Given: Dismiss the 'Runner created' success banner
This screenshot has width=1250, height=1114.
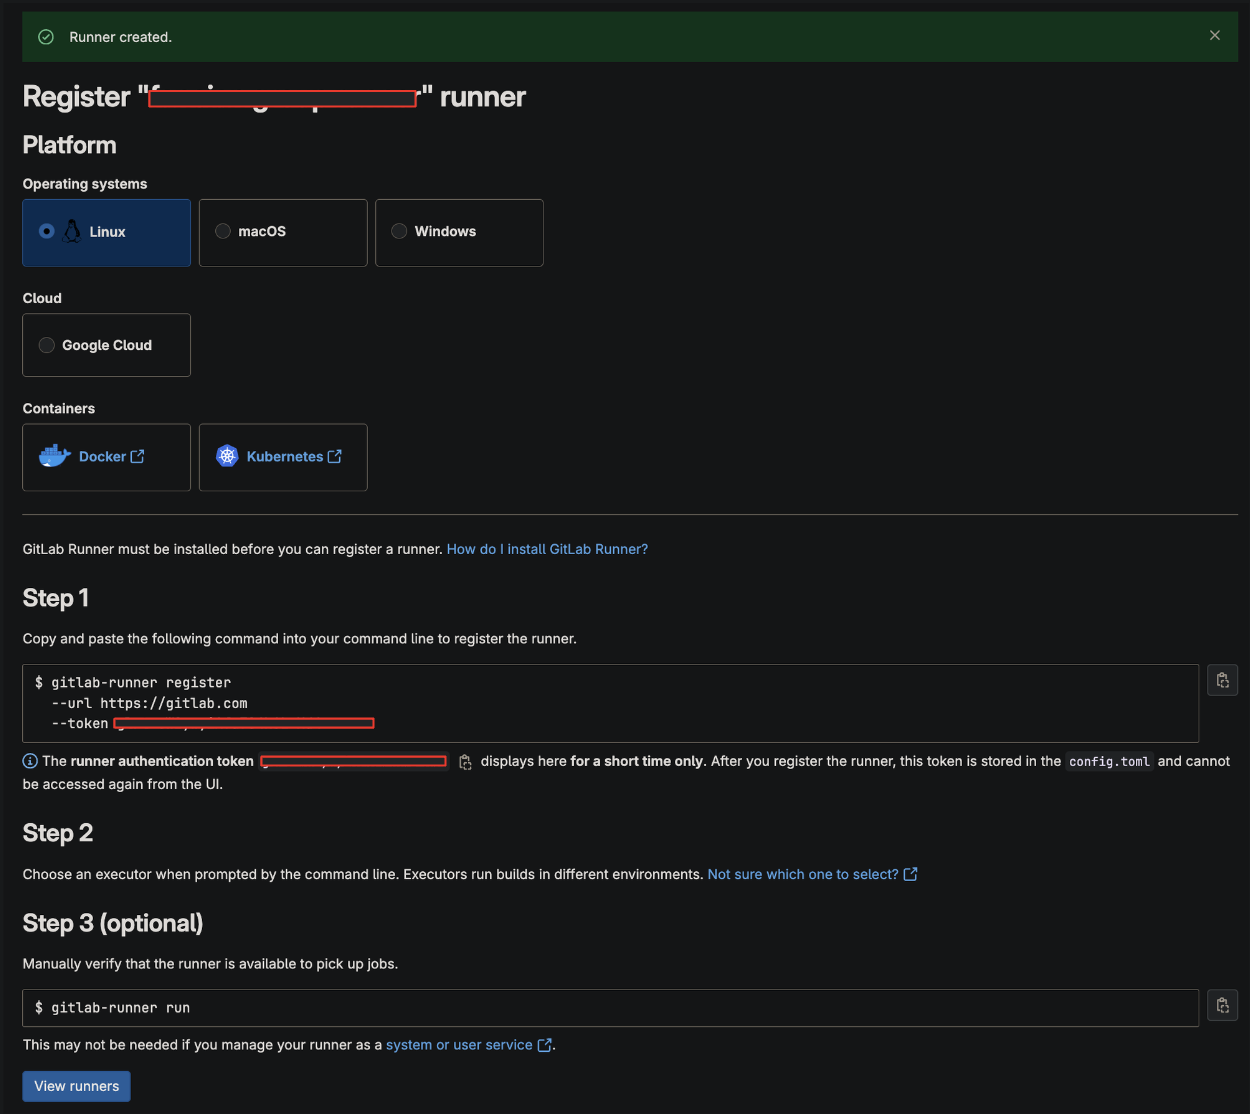Looking at the screenshot, I should [1214, 35].
